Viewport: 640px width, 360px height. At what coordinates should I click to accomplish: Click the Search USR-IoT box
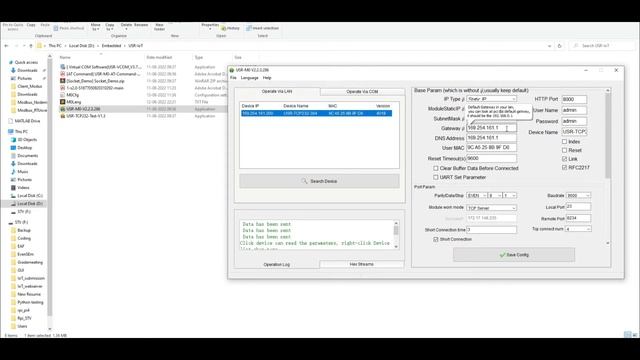coord(602,46)
